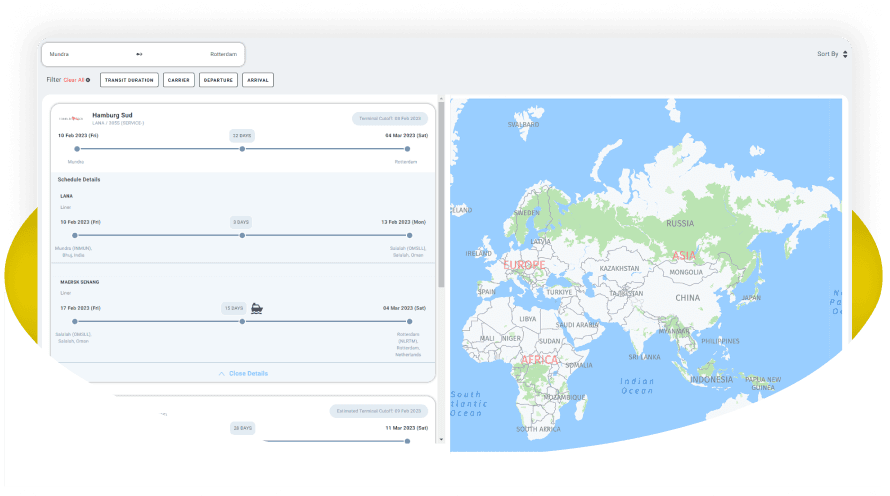The image size is (890, 496).
Task: Click the swap origin-destination arrows icon
Action: tap(139, 54)
